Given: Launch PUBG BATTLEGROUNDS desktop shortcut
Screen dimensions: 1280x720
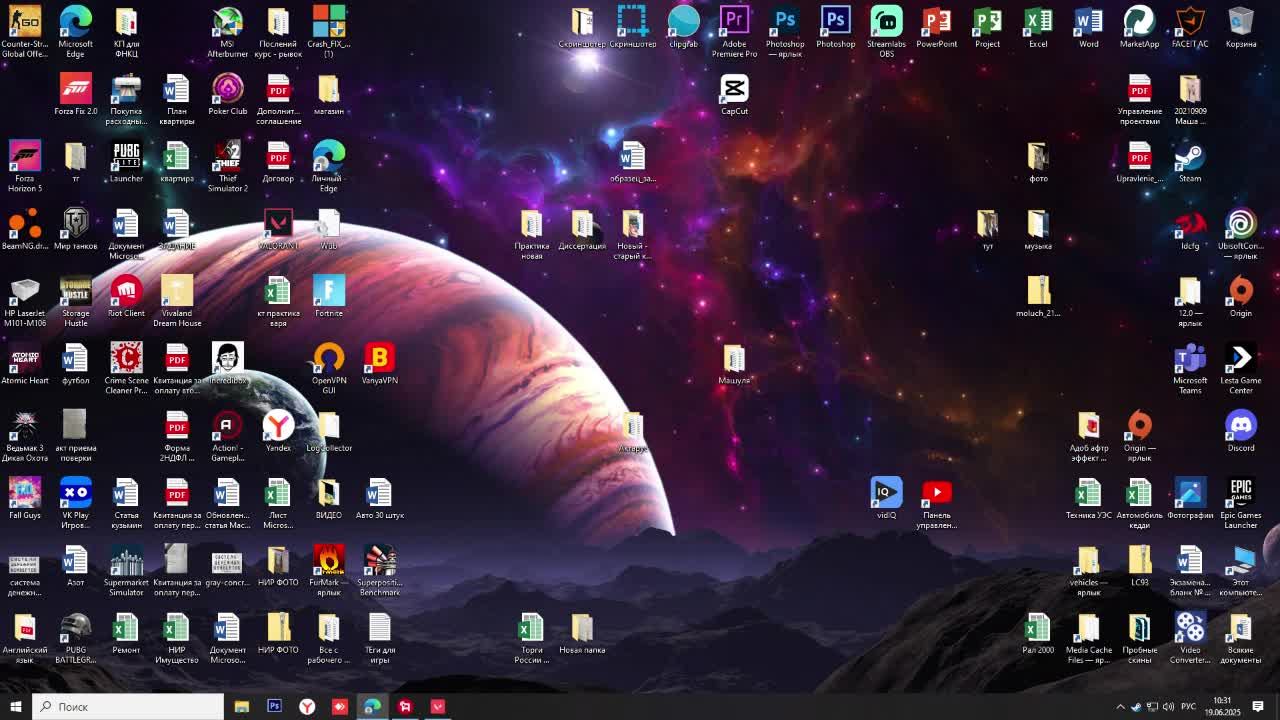Looking at the screenshot, I should tap(75, 638).
